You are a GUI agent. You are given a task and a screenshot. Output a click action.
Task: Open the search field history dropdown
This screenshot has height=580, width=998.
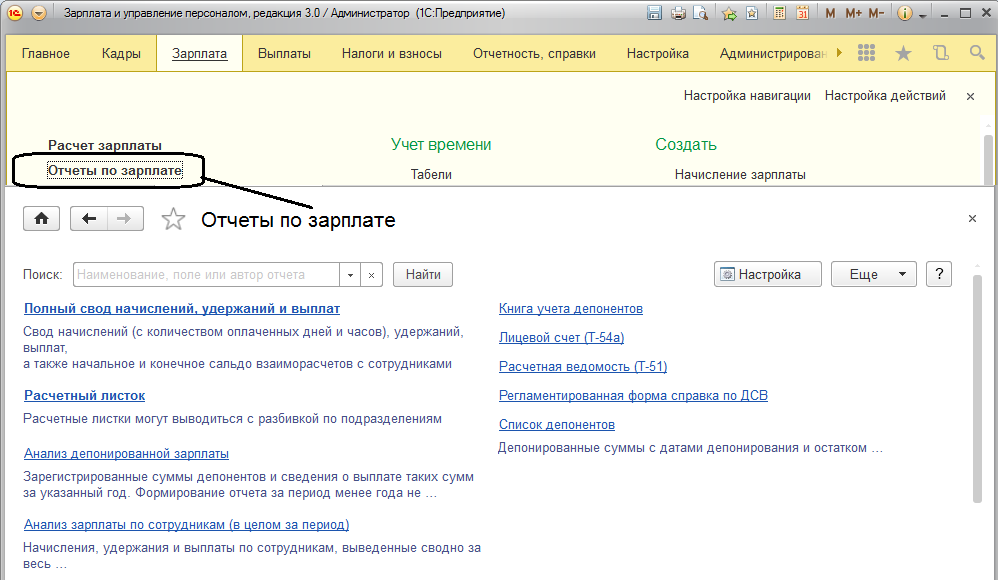point(350,274)
